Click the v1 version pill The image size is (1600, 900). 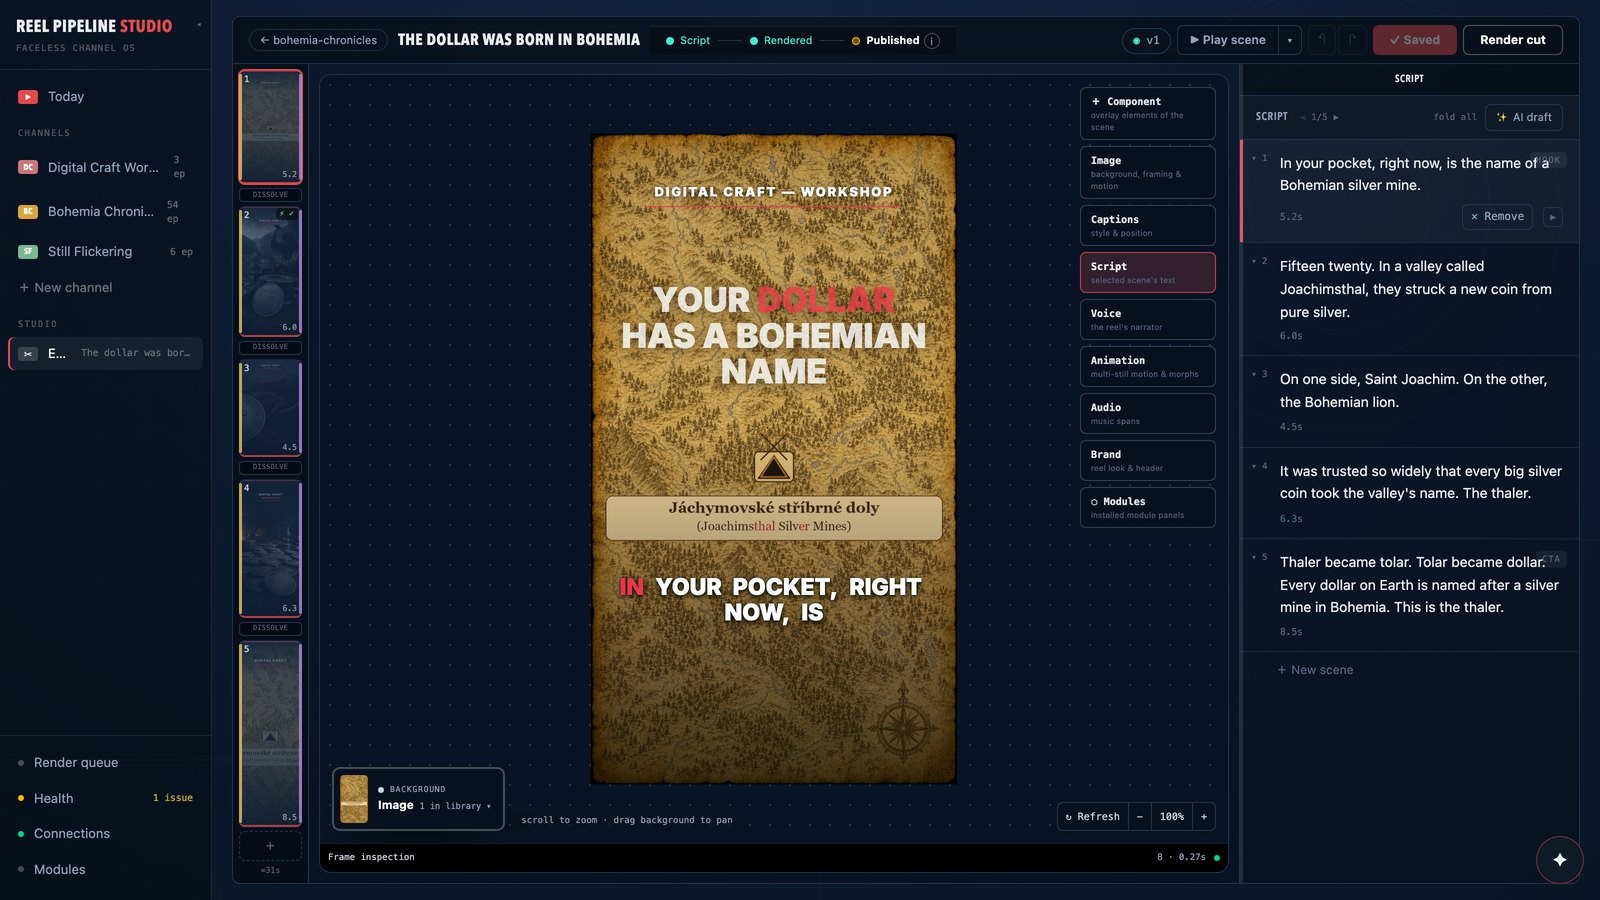click(1146, 40)
